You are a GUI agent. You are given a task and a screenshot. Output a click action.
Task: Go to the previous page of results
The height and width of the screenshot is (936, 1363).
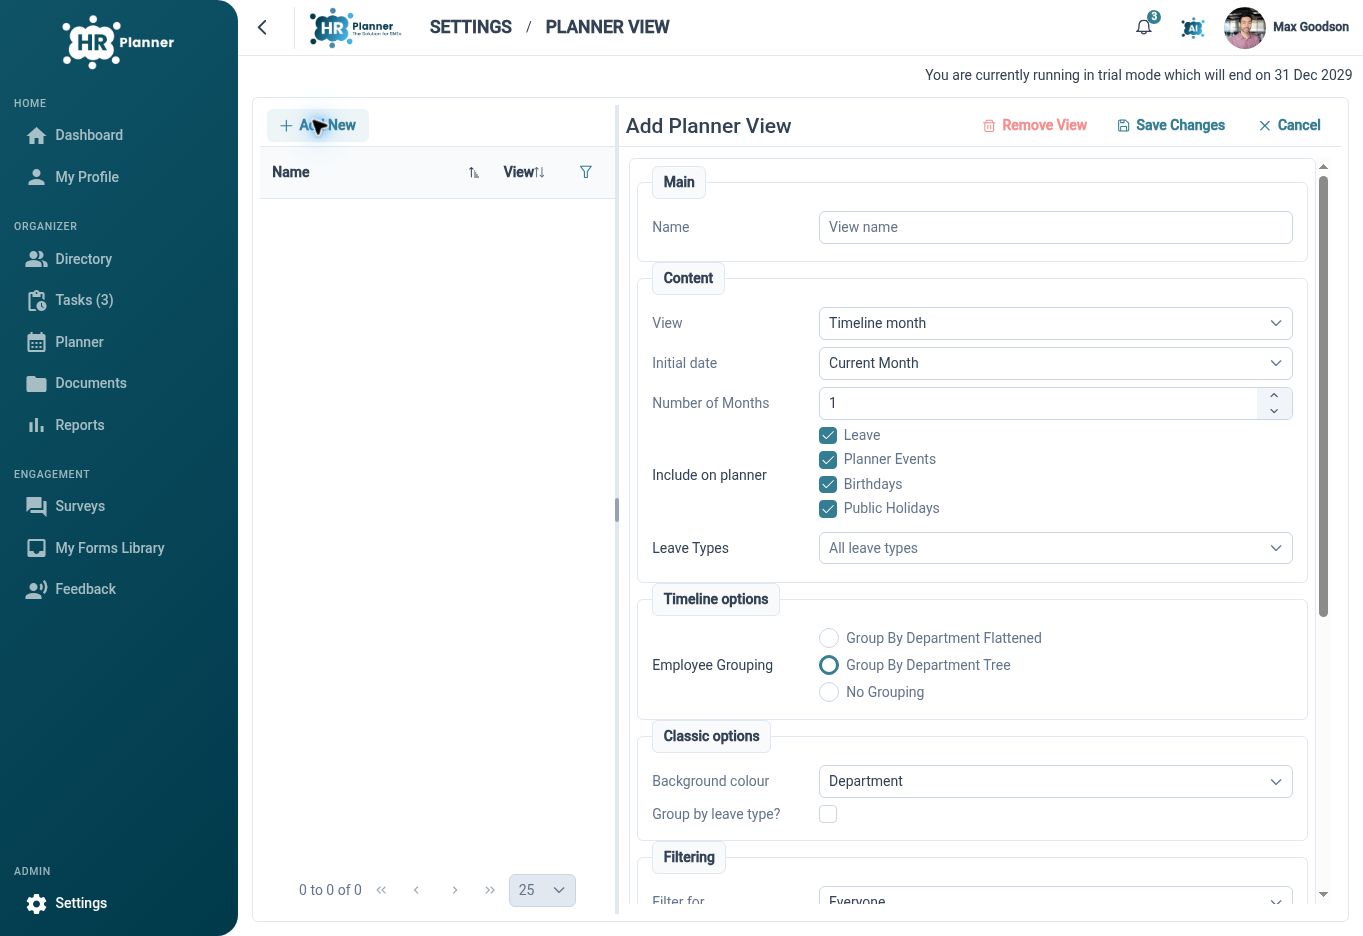pyautogui.click(x=417, y=890)
